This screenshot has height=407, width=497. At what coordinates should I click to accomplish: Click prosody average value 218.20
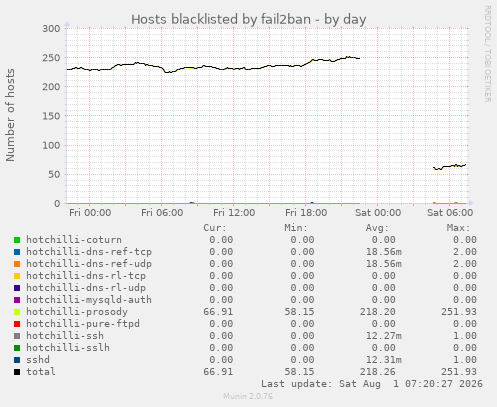pyautogui.click(x=378, y=312)
